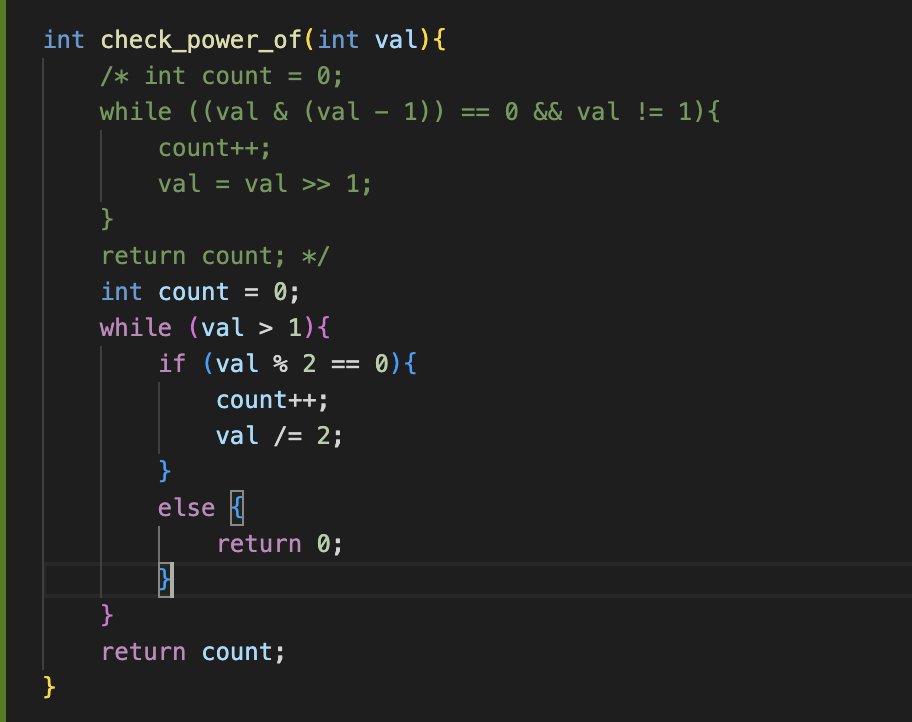Screen dimensions: 912x722
Task: Click the commented "return count; */" line
Action: coord(214,256)
